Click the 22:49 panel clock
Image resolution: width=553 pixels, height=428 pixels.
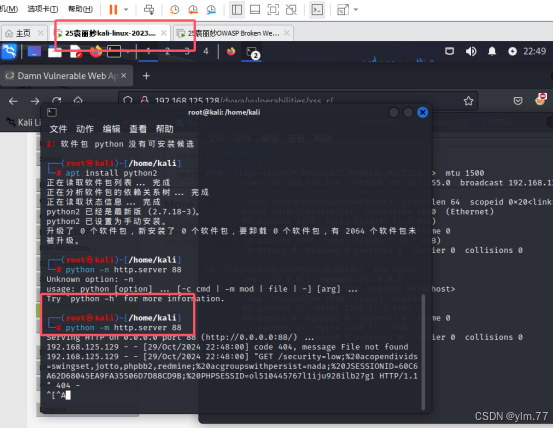click(534, 51)
